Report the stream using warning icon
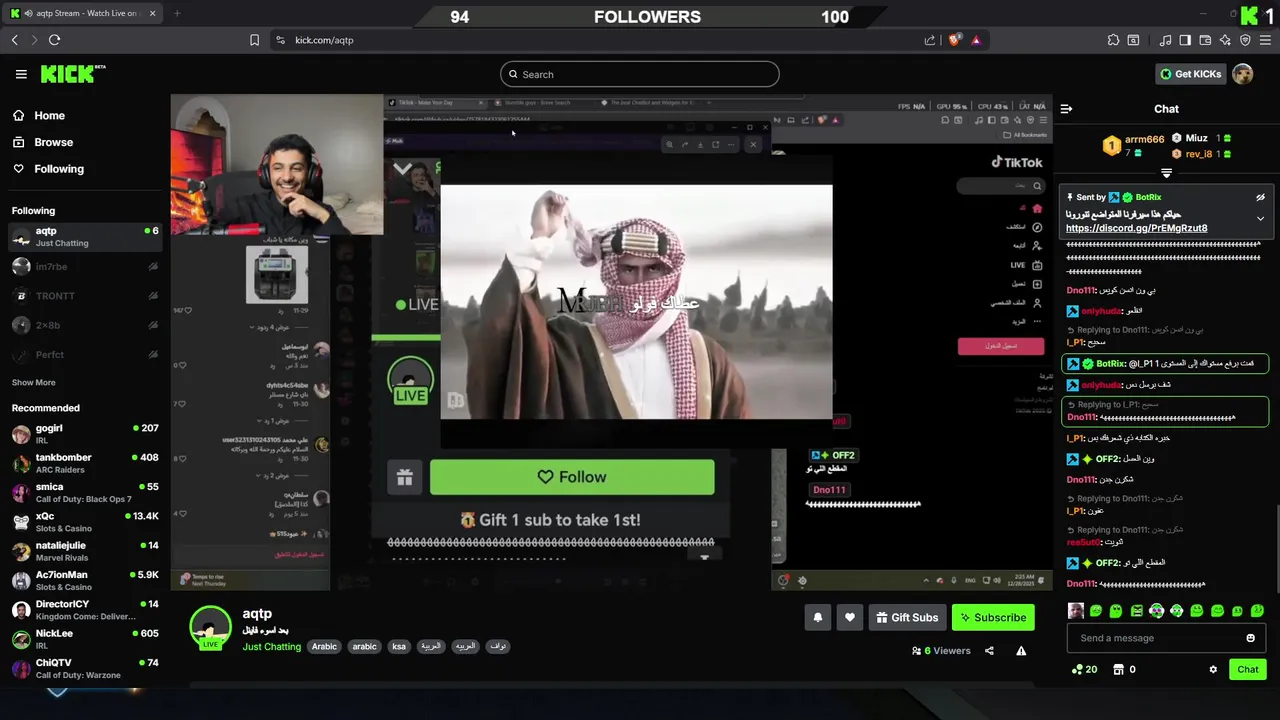This screenshot has width=1280, height=720. 1021,650
